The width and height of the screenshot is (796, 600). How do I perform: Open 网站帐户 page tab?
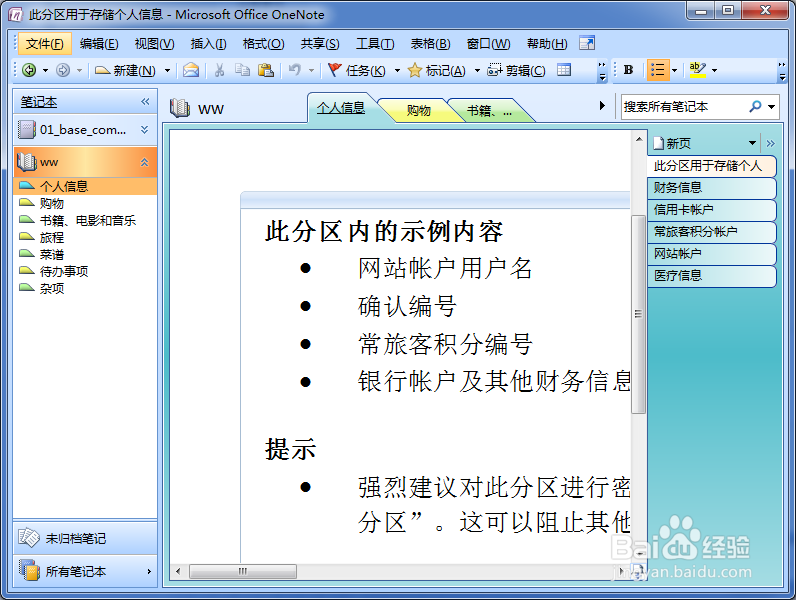click(712, 253)
